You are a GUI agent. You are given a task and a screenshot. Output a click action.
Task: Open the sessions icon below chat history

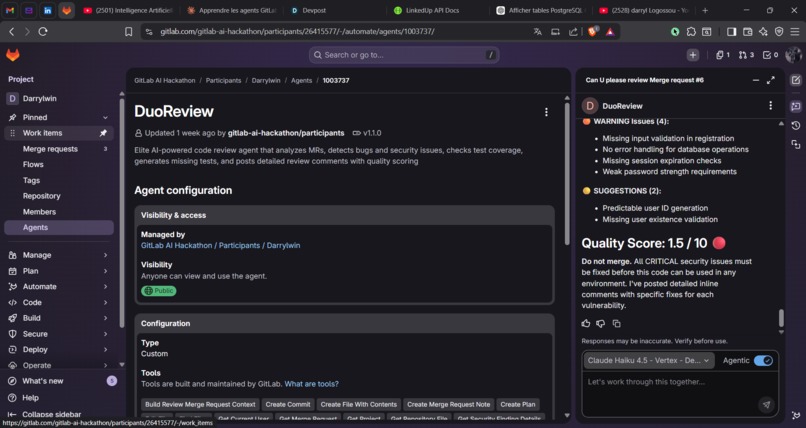796,144
